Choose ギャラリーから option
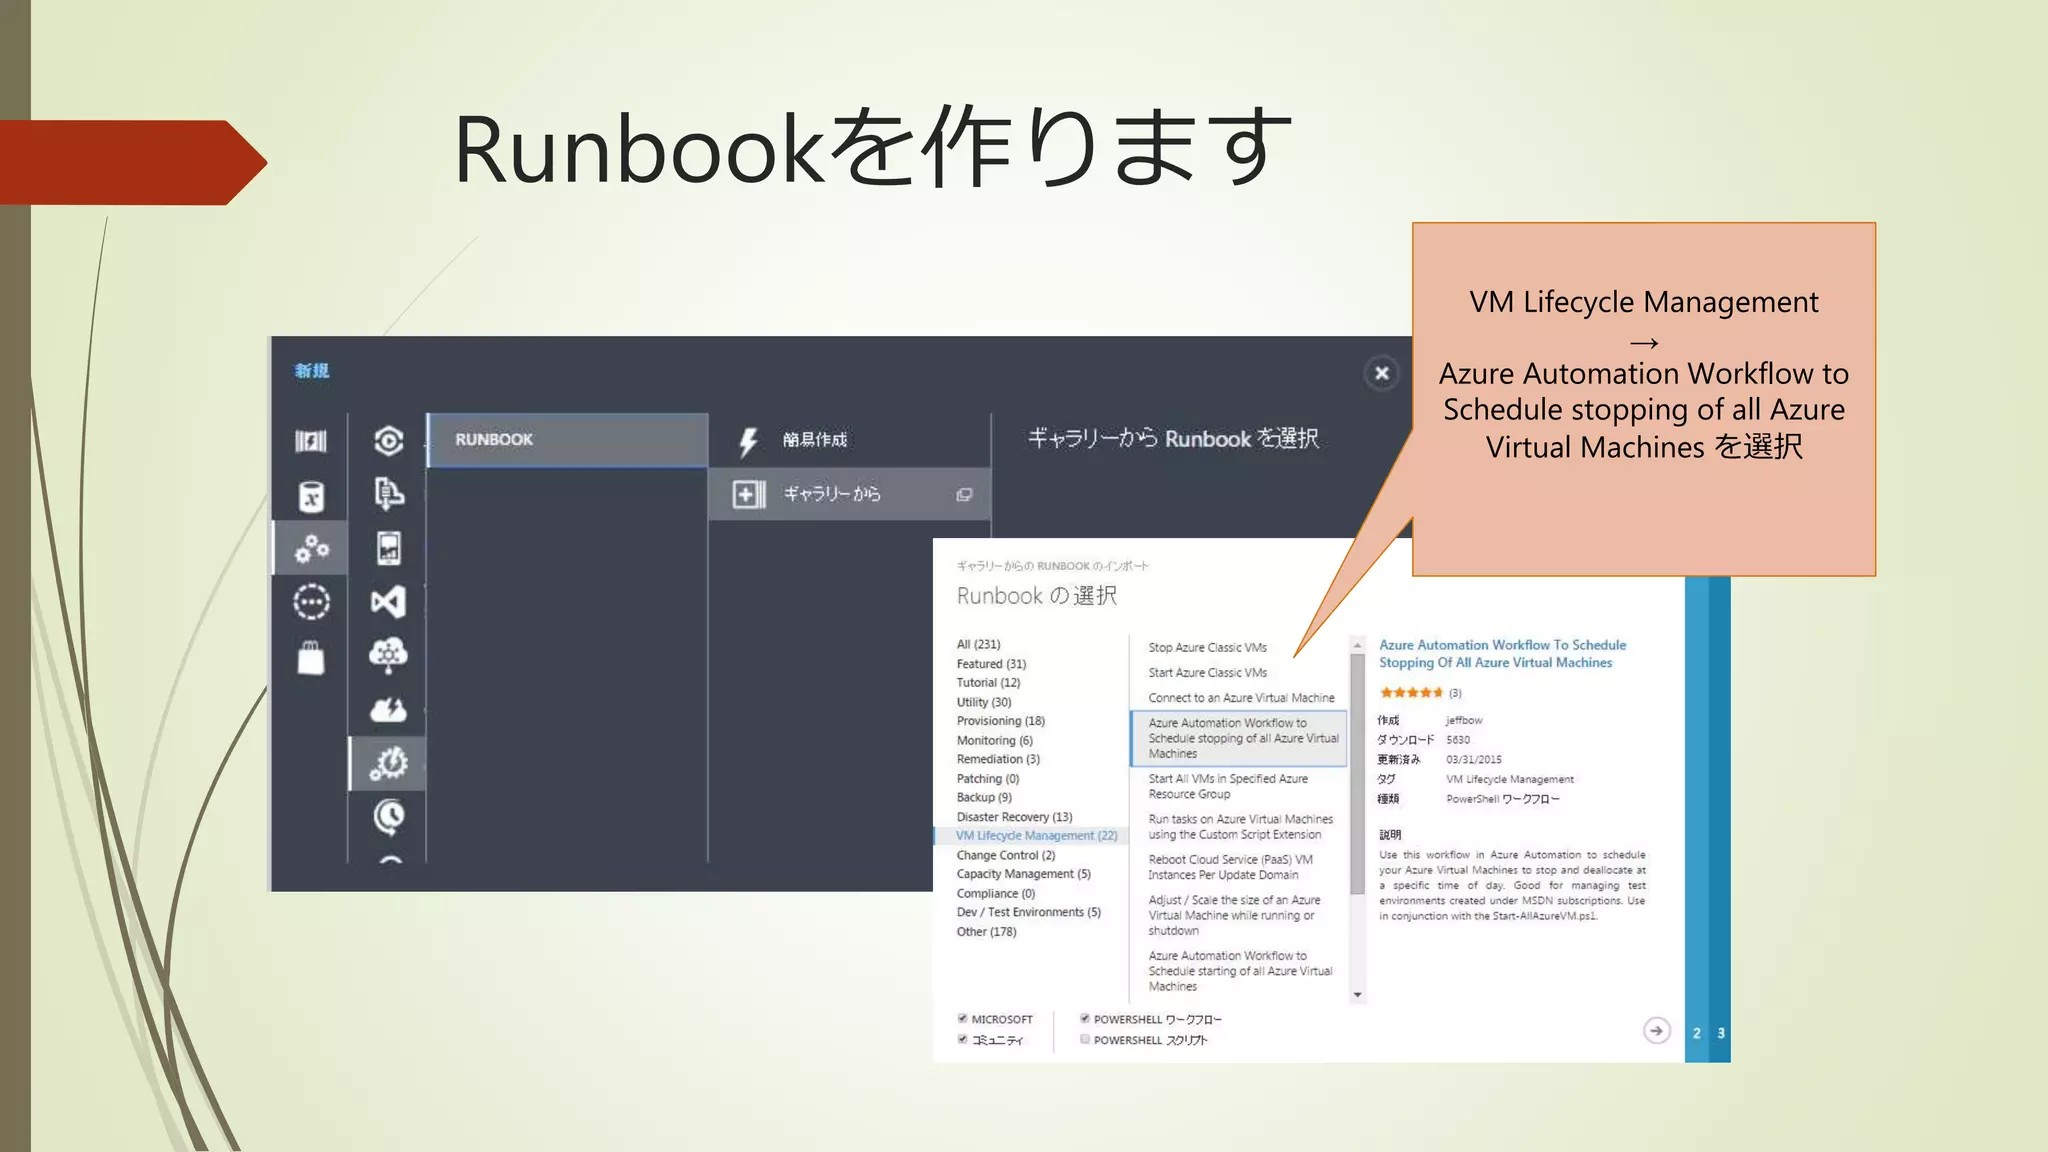 click(x=850, y=494)
